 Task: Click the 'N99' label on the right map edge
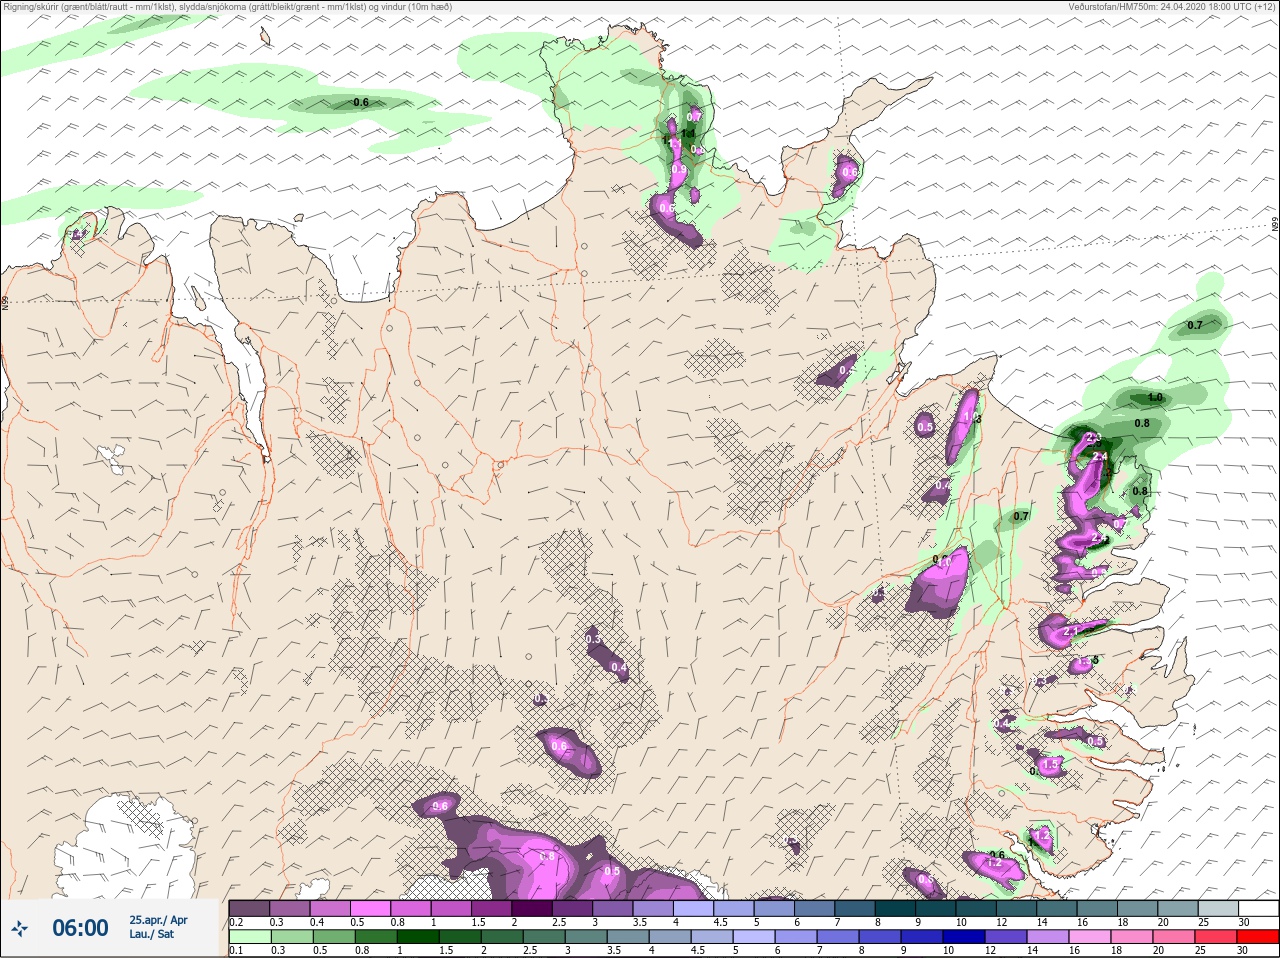(x=1275, y=225)
